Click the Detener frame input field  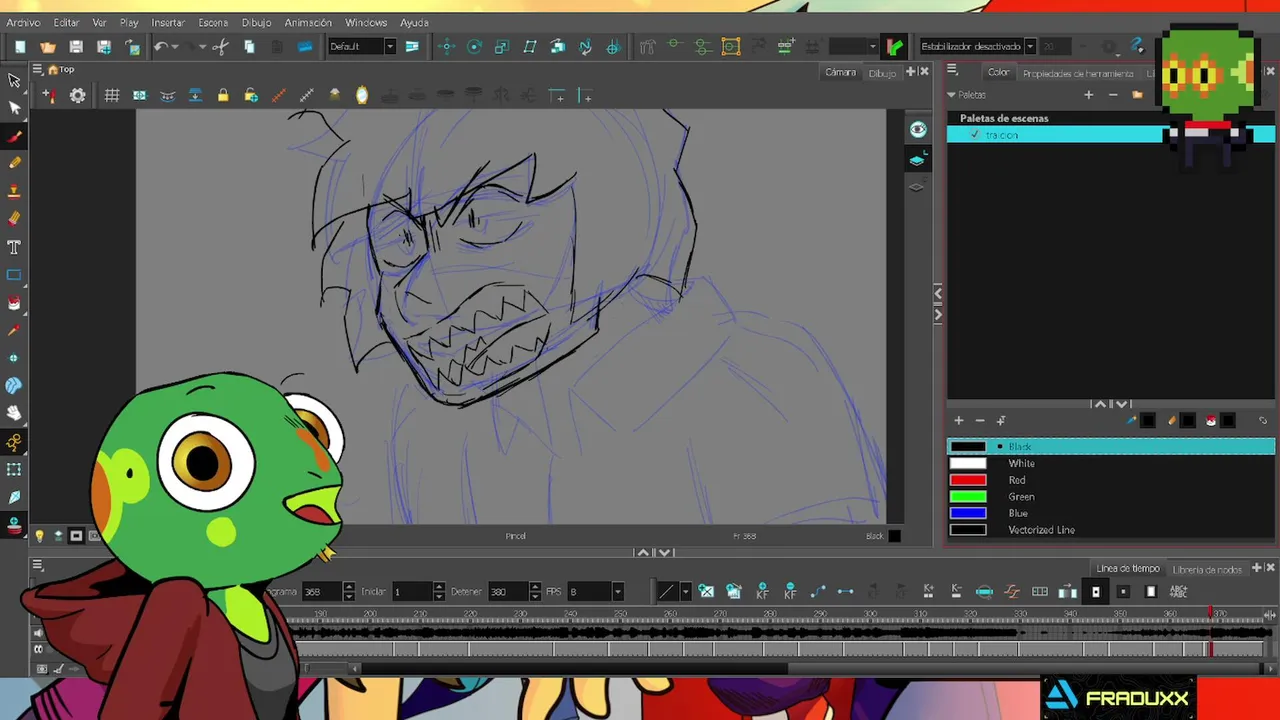click(507, 592)
